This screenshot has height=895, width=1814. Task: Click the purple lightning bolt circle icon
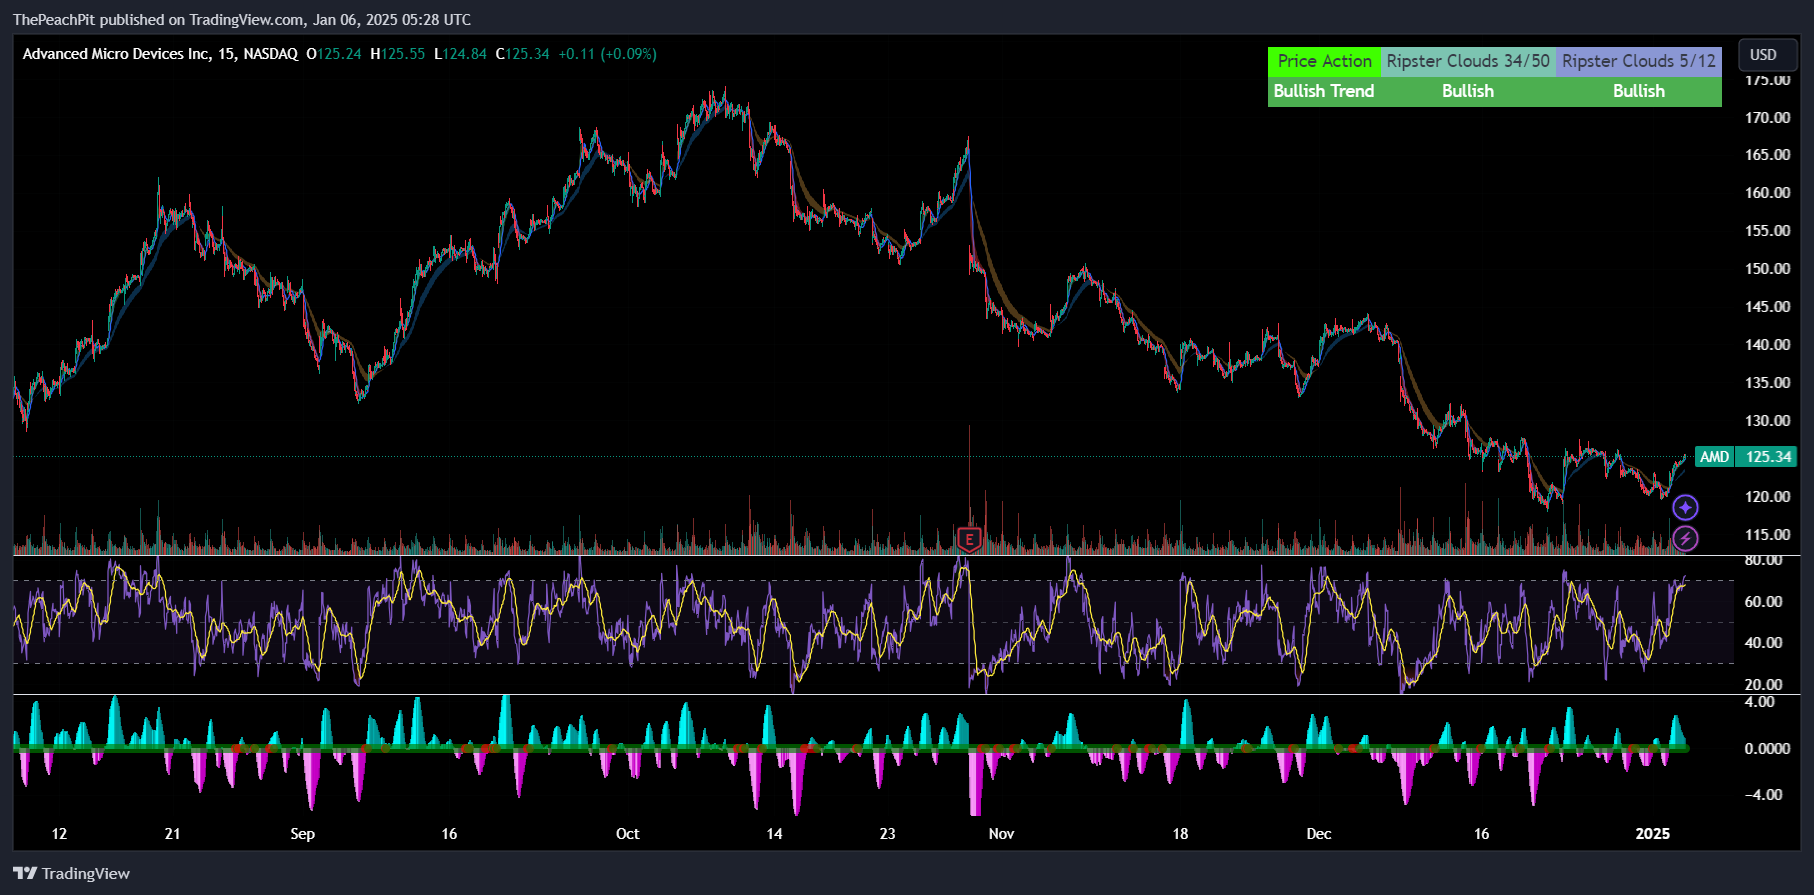click(1685, 539)
